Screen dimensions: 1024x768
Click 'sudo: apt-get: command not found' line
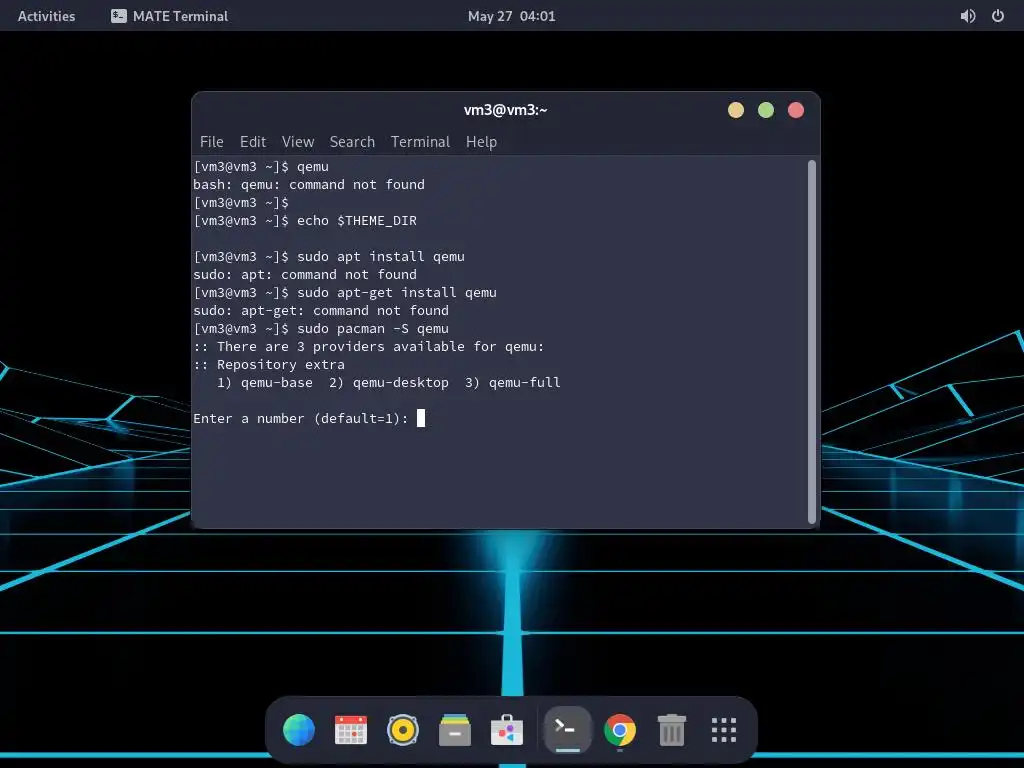point(321,311)
